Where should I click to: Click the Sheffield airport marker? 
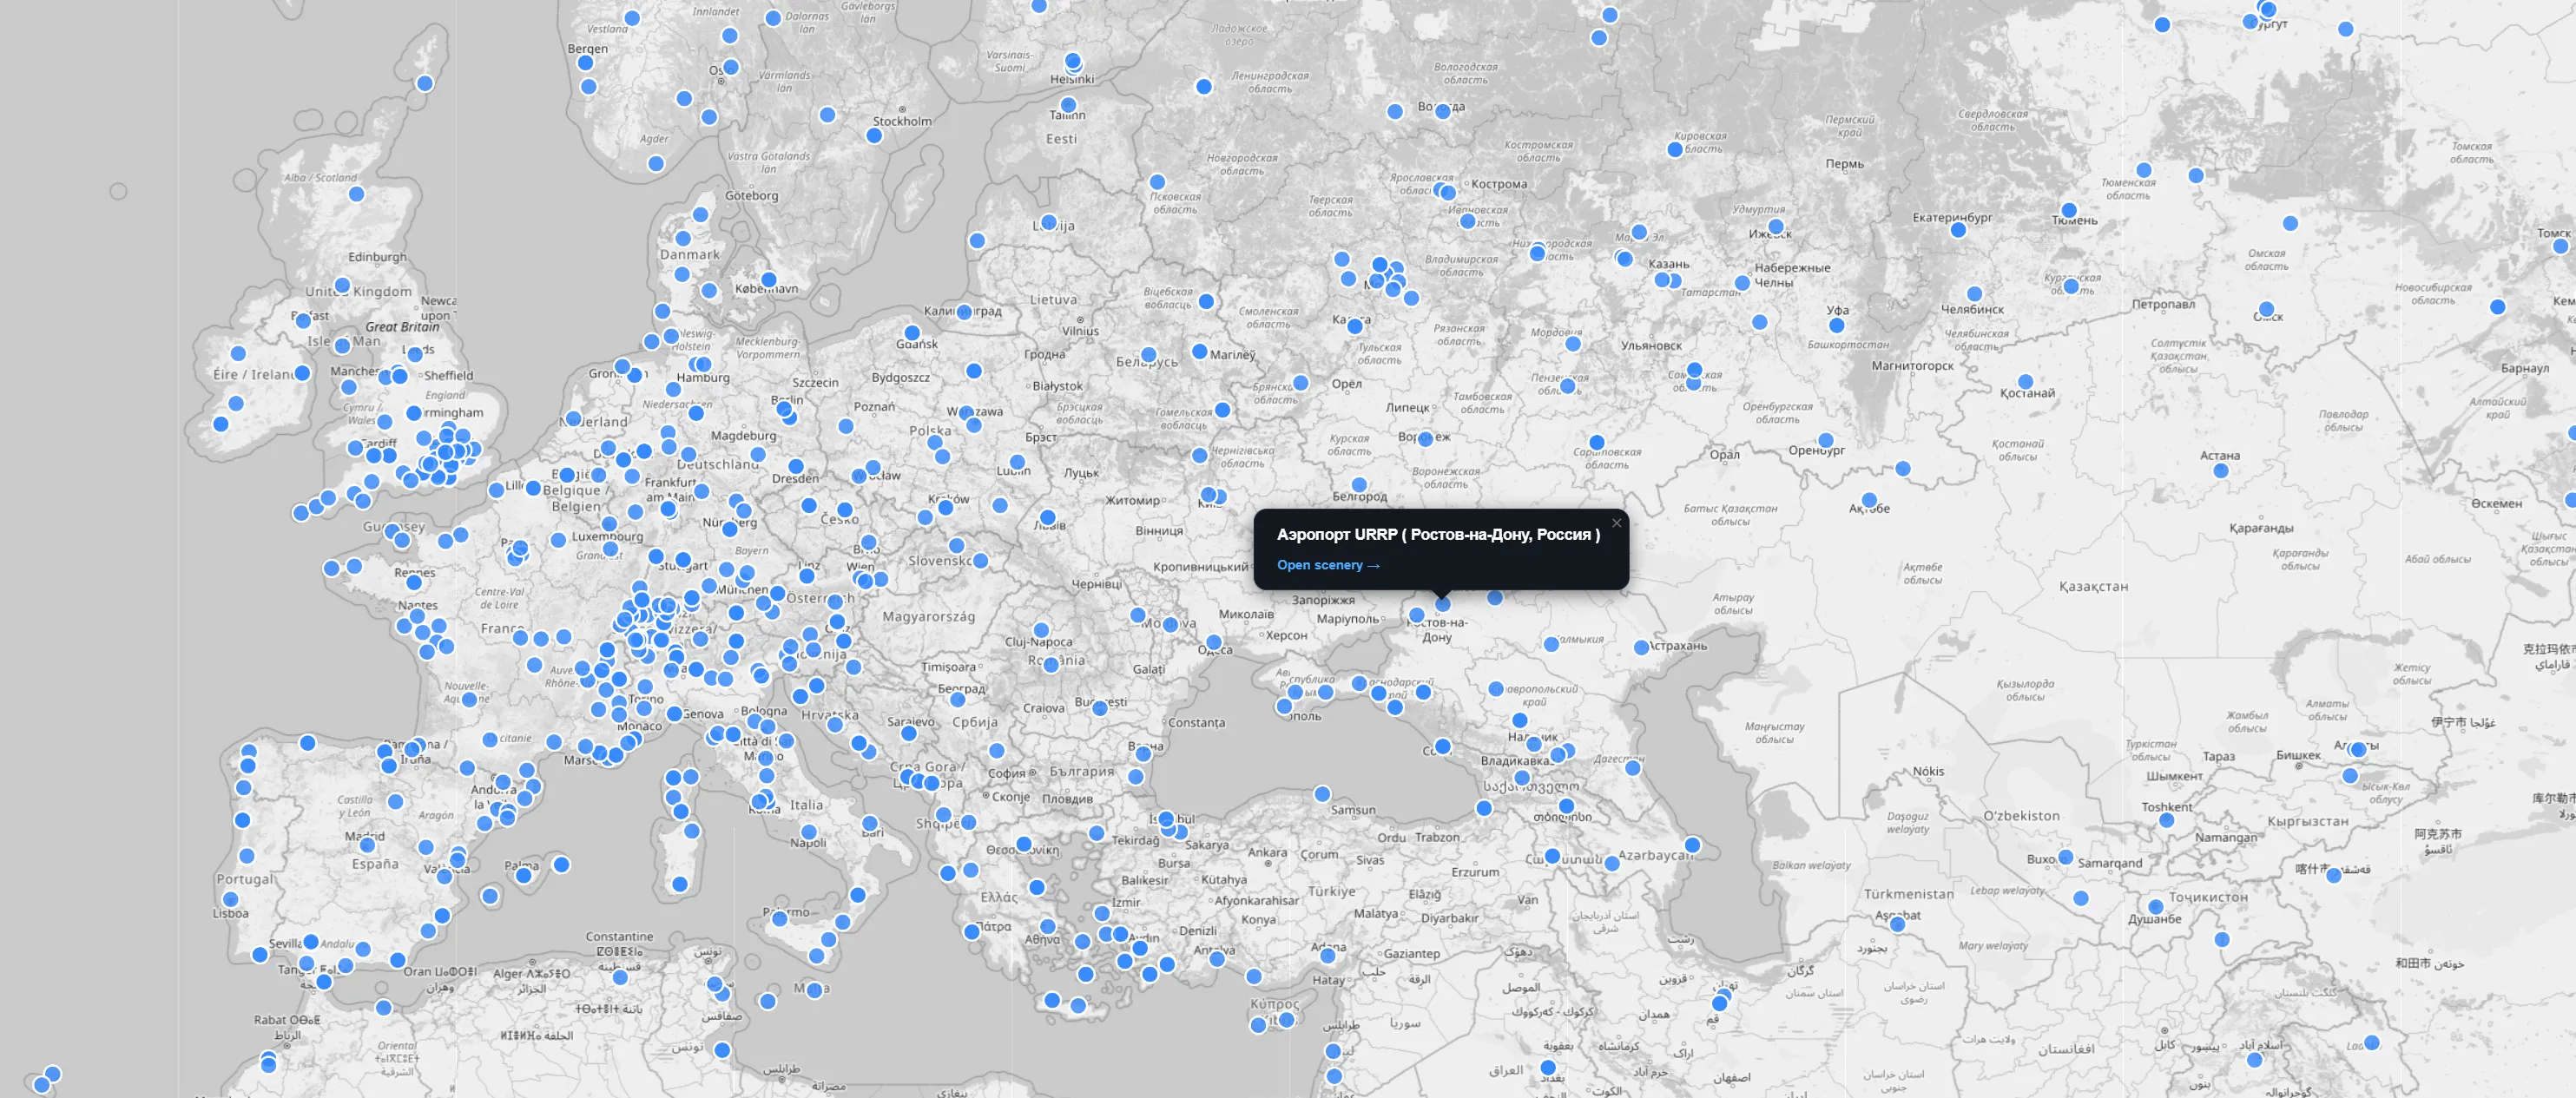tap(400, 376)
